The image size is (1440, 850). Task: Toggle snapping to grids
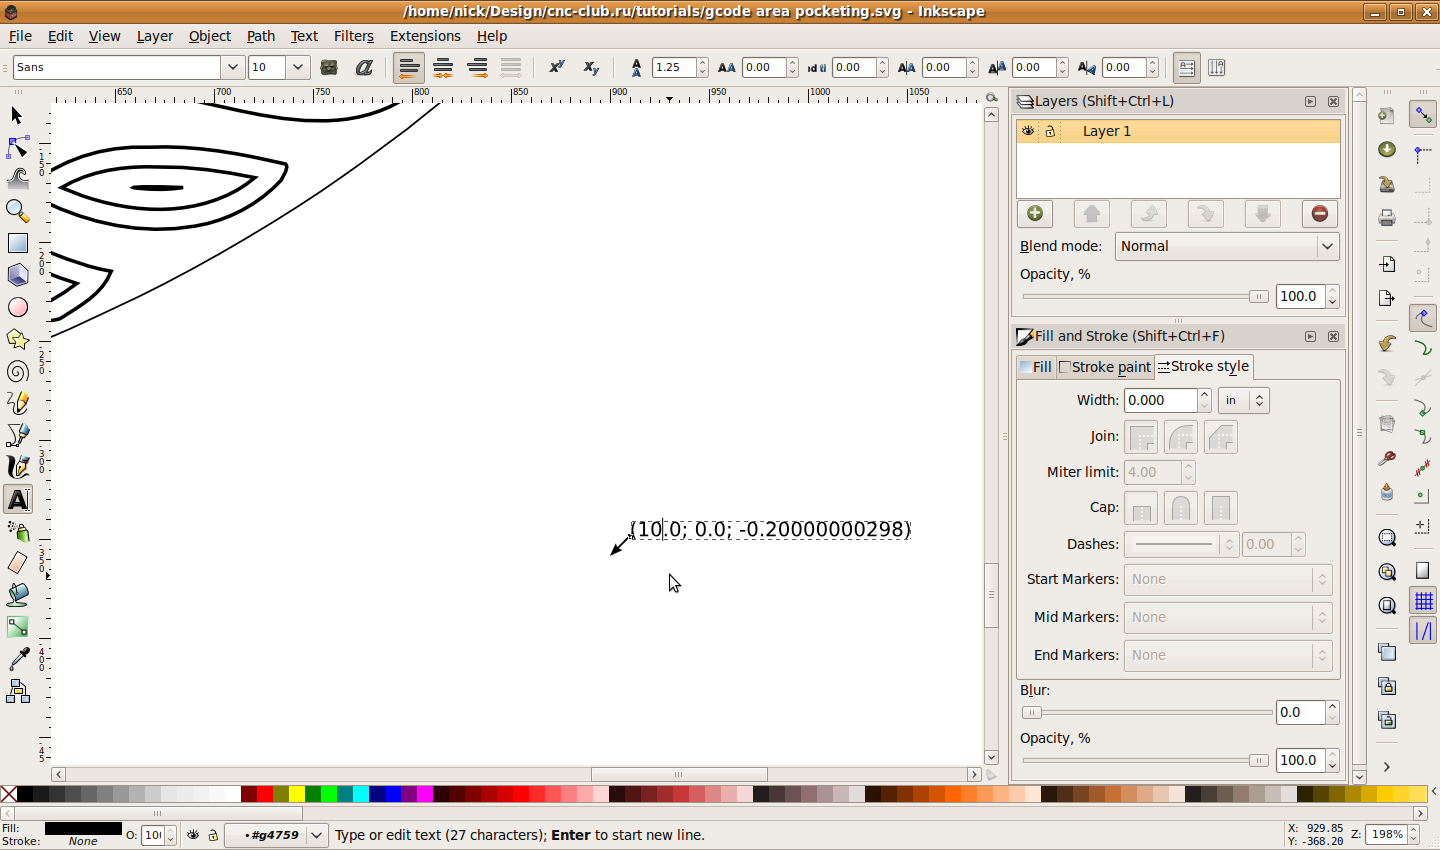coord(1423,600)
